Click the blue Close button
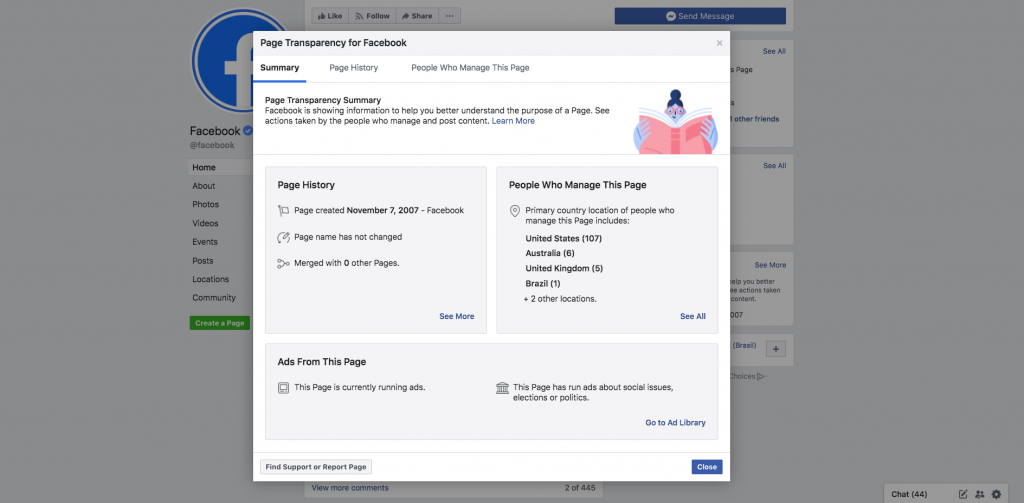The image size is (1024, 503). point(707,467)
